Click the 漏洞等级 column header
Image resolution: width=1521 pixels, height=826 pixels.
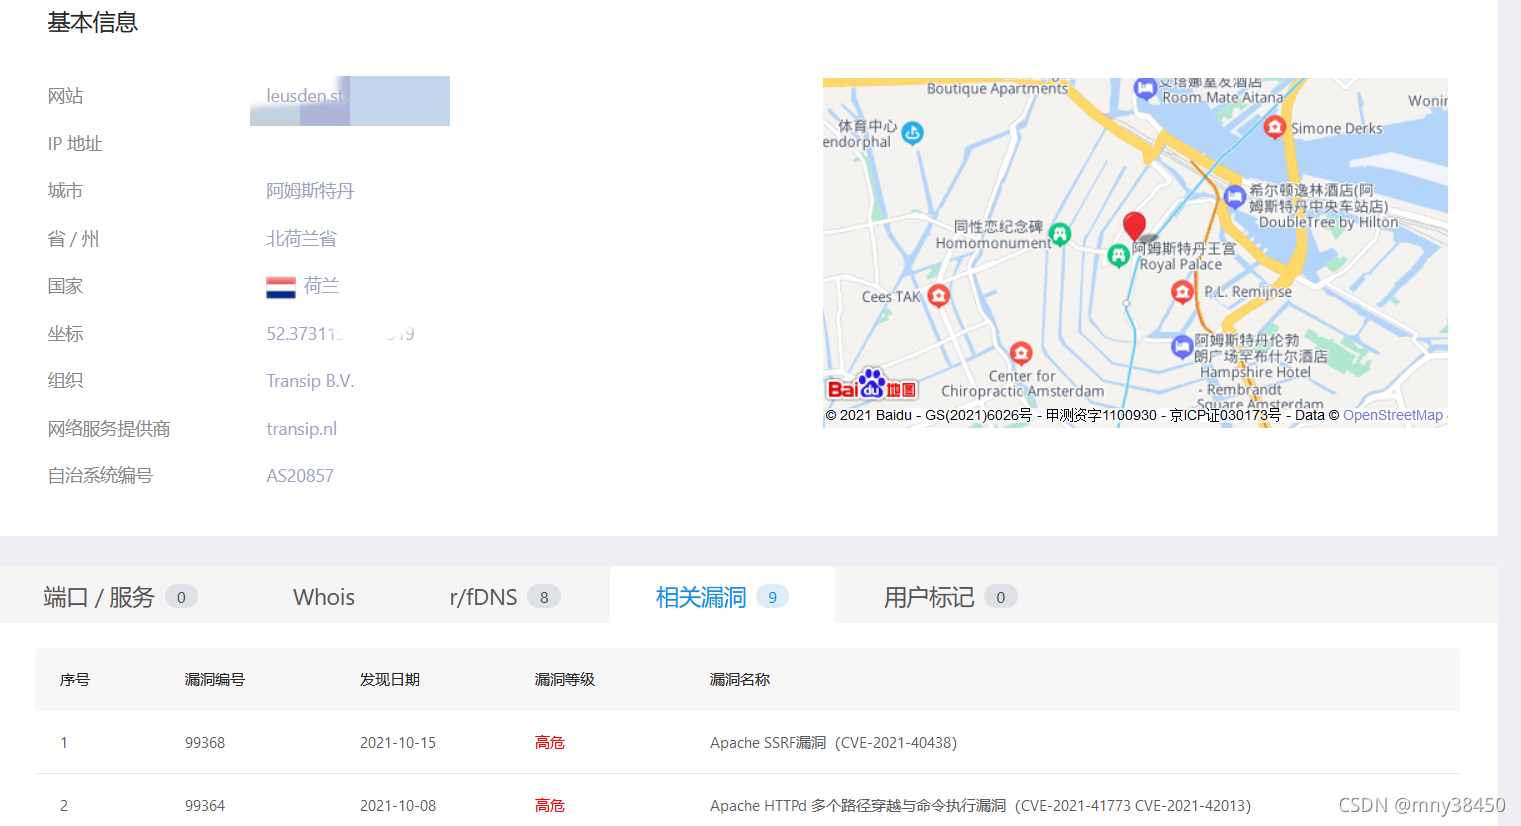(x=565, y=679)
